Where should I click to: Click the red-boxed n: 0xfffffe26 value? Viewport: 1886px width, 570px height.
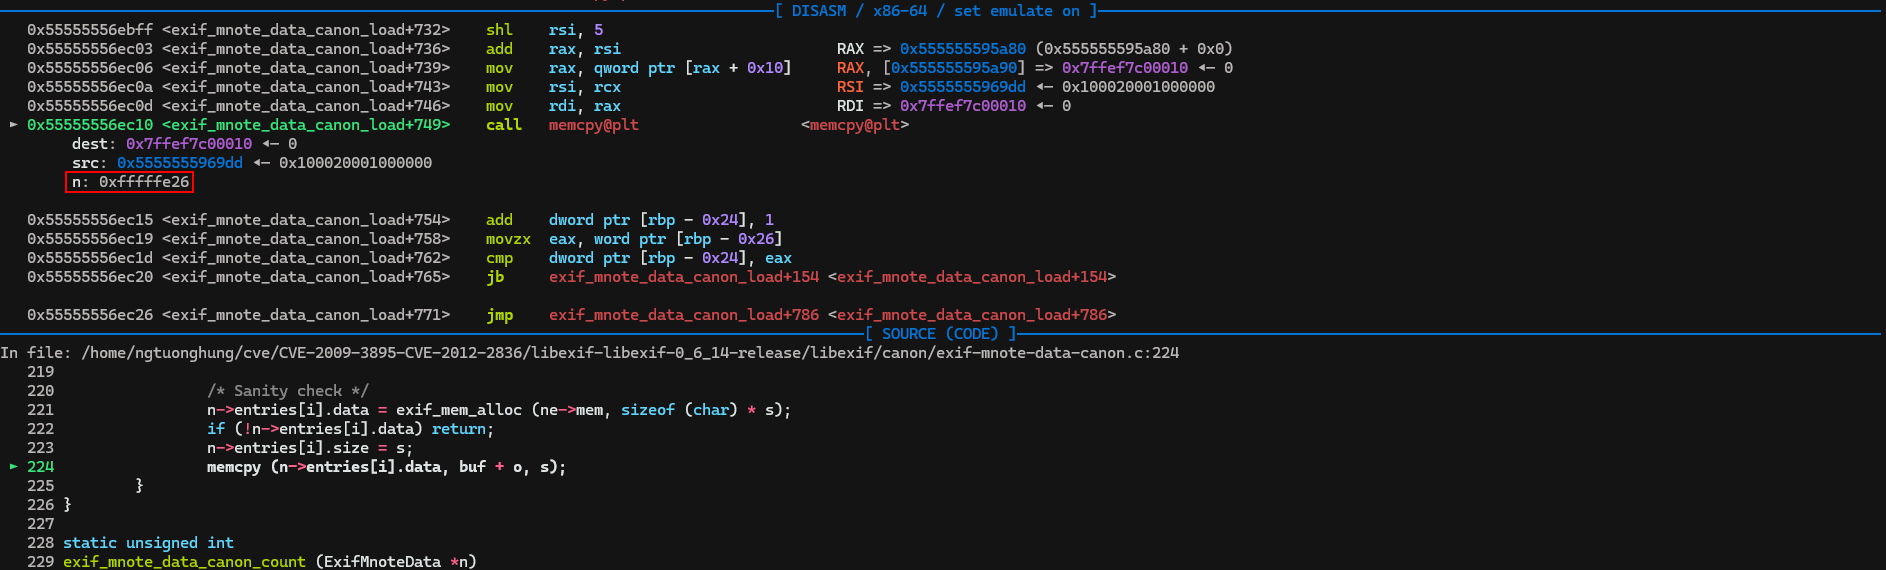click(129, 182)
